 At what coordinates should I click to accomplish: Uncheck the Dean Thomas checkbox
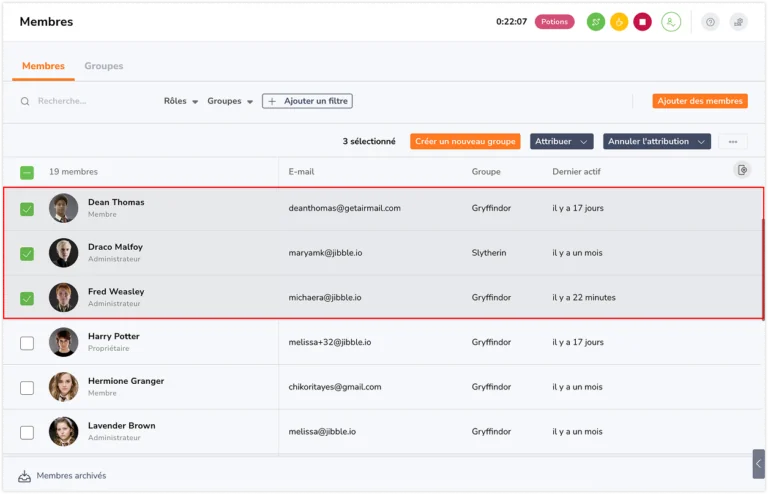coord(27,209)
